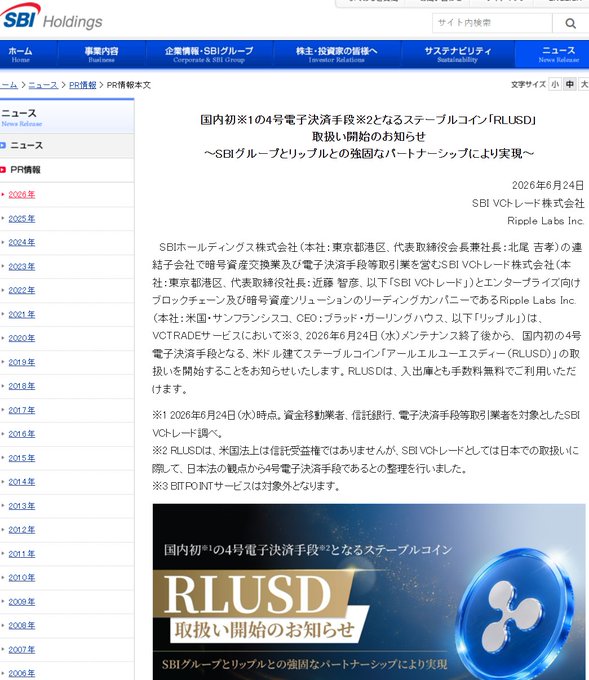
Task: Open the 2022年 archive link
Action: coord(22,291)
